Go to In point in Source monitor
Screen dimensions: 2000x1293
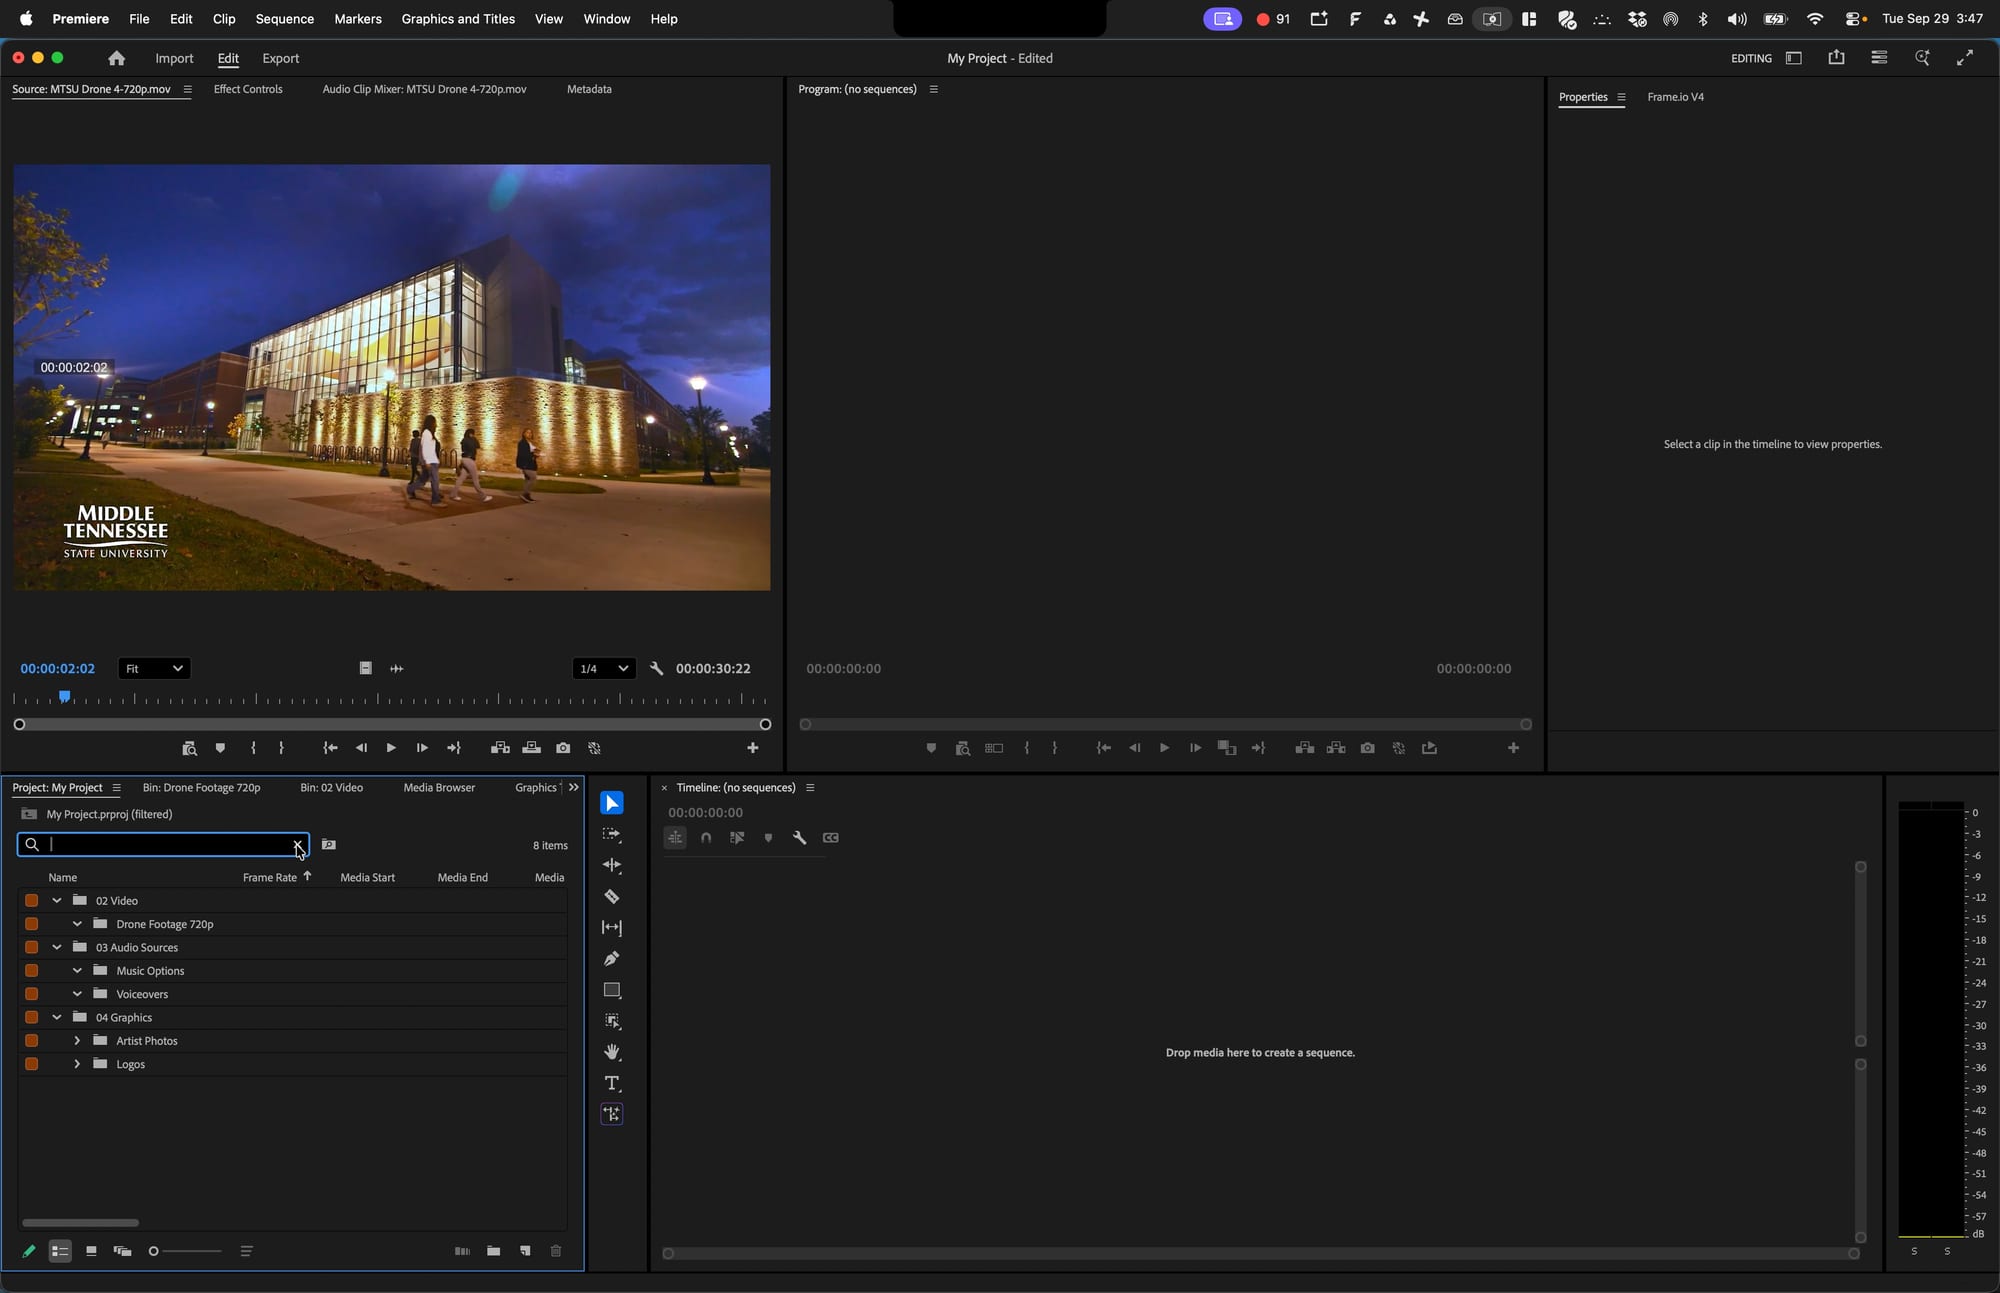(330, 748)
